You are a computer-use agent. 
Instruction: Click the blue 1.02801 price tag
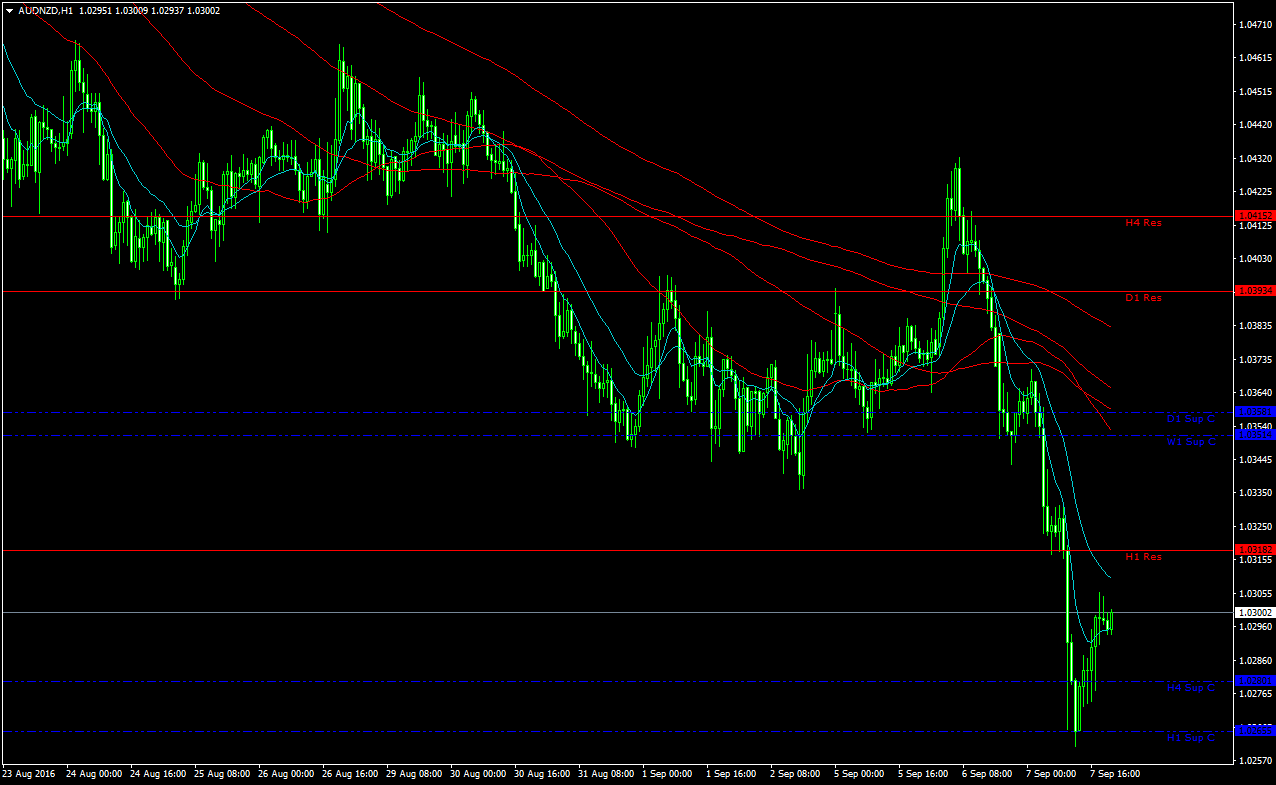[x=1255, y=681]
